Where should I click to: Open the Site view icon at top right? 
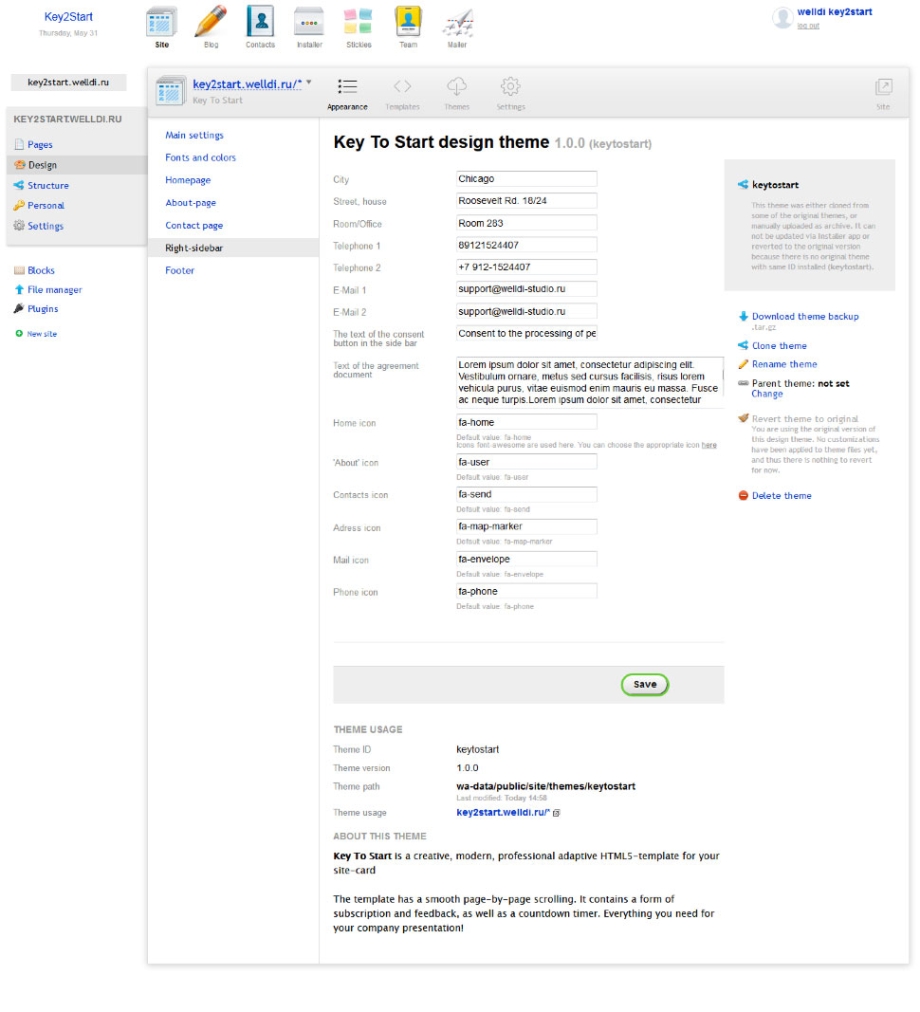(883, 88)
